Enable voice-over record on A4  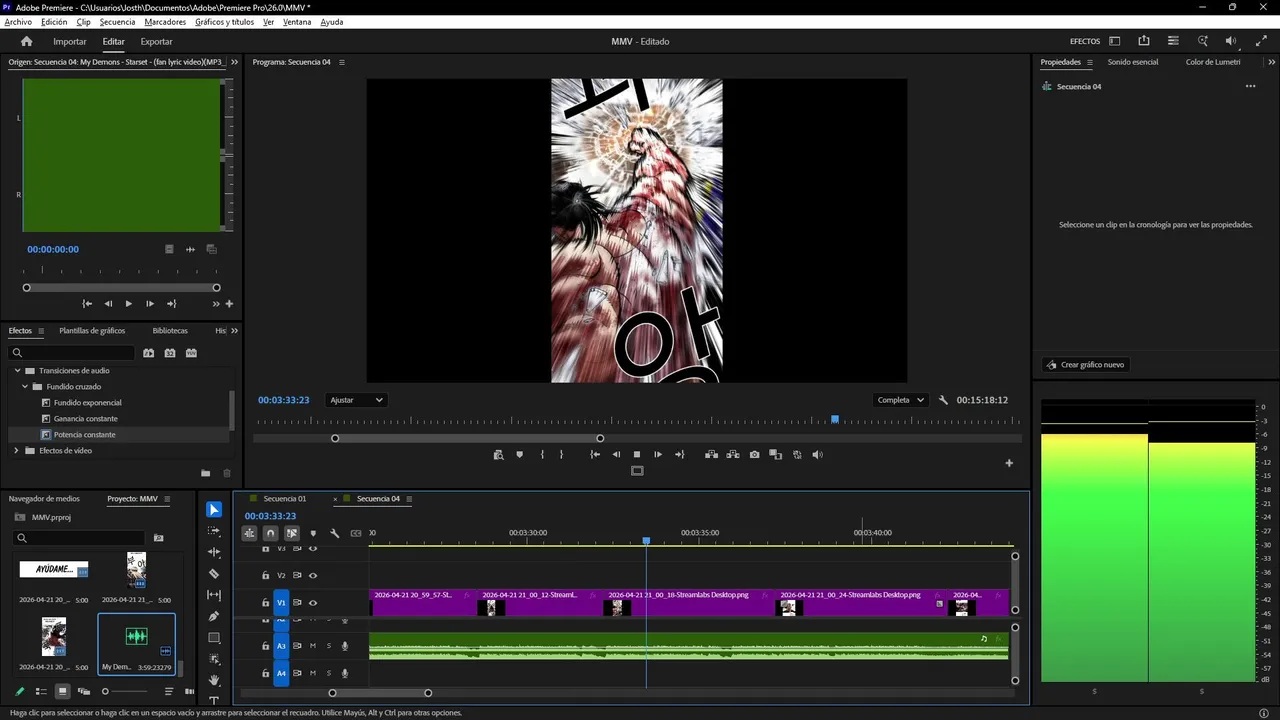[x=345, y=673]
